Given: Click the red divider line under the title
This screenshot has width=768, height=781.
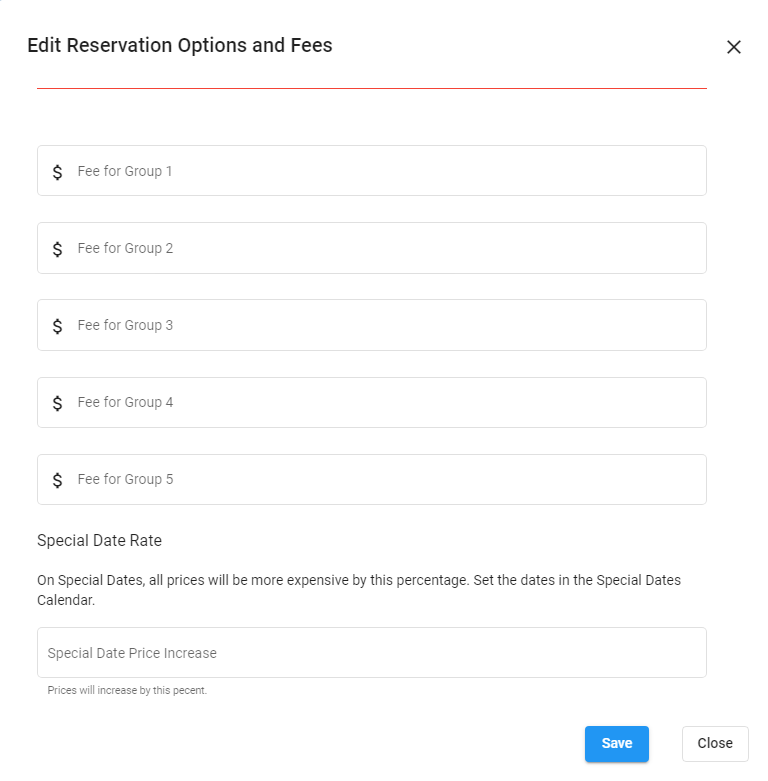Looking at the screenshot, I should click(371, 88).
